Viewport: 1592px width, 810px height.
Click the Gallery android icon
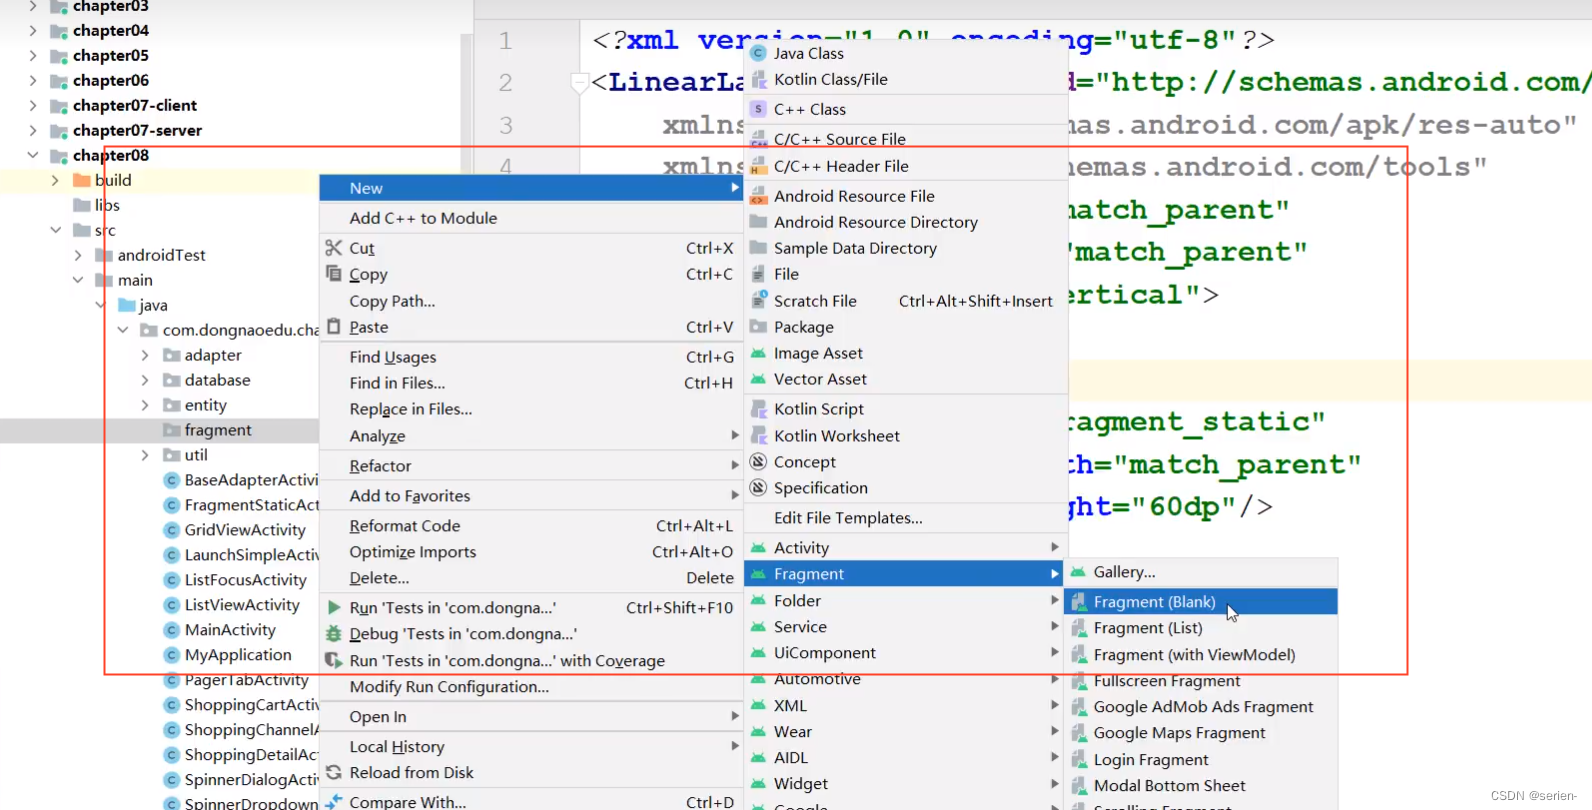(x=1079, y=572)
